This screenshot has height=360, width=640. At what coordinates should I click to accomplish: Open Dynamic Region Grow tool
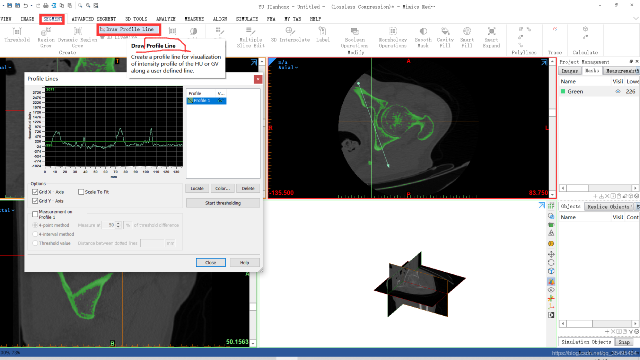pos(77,37)
